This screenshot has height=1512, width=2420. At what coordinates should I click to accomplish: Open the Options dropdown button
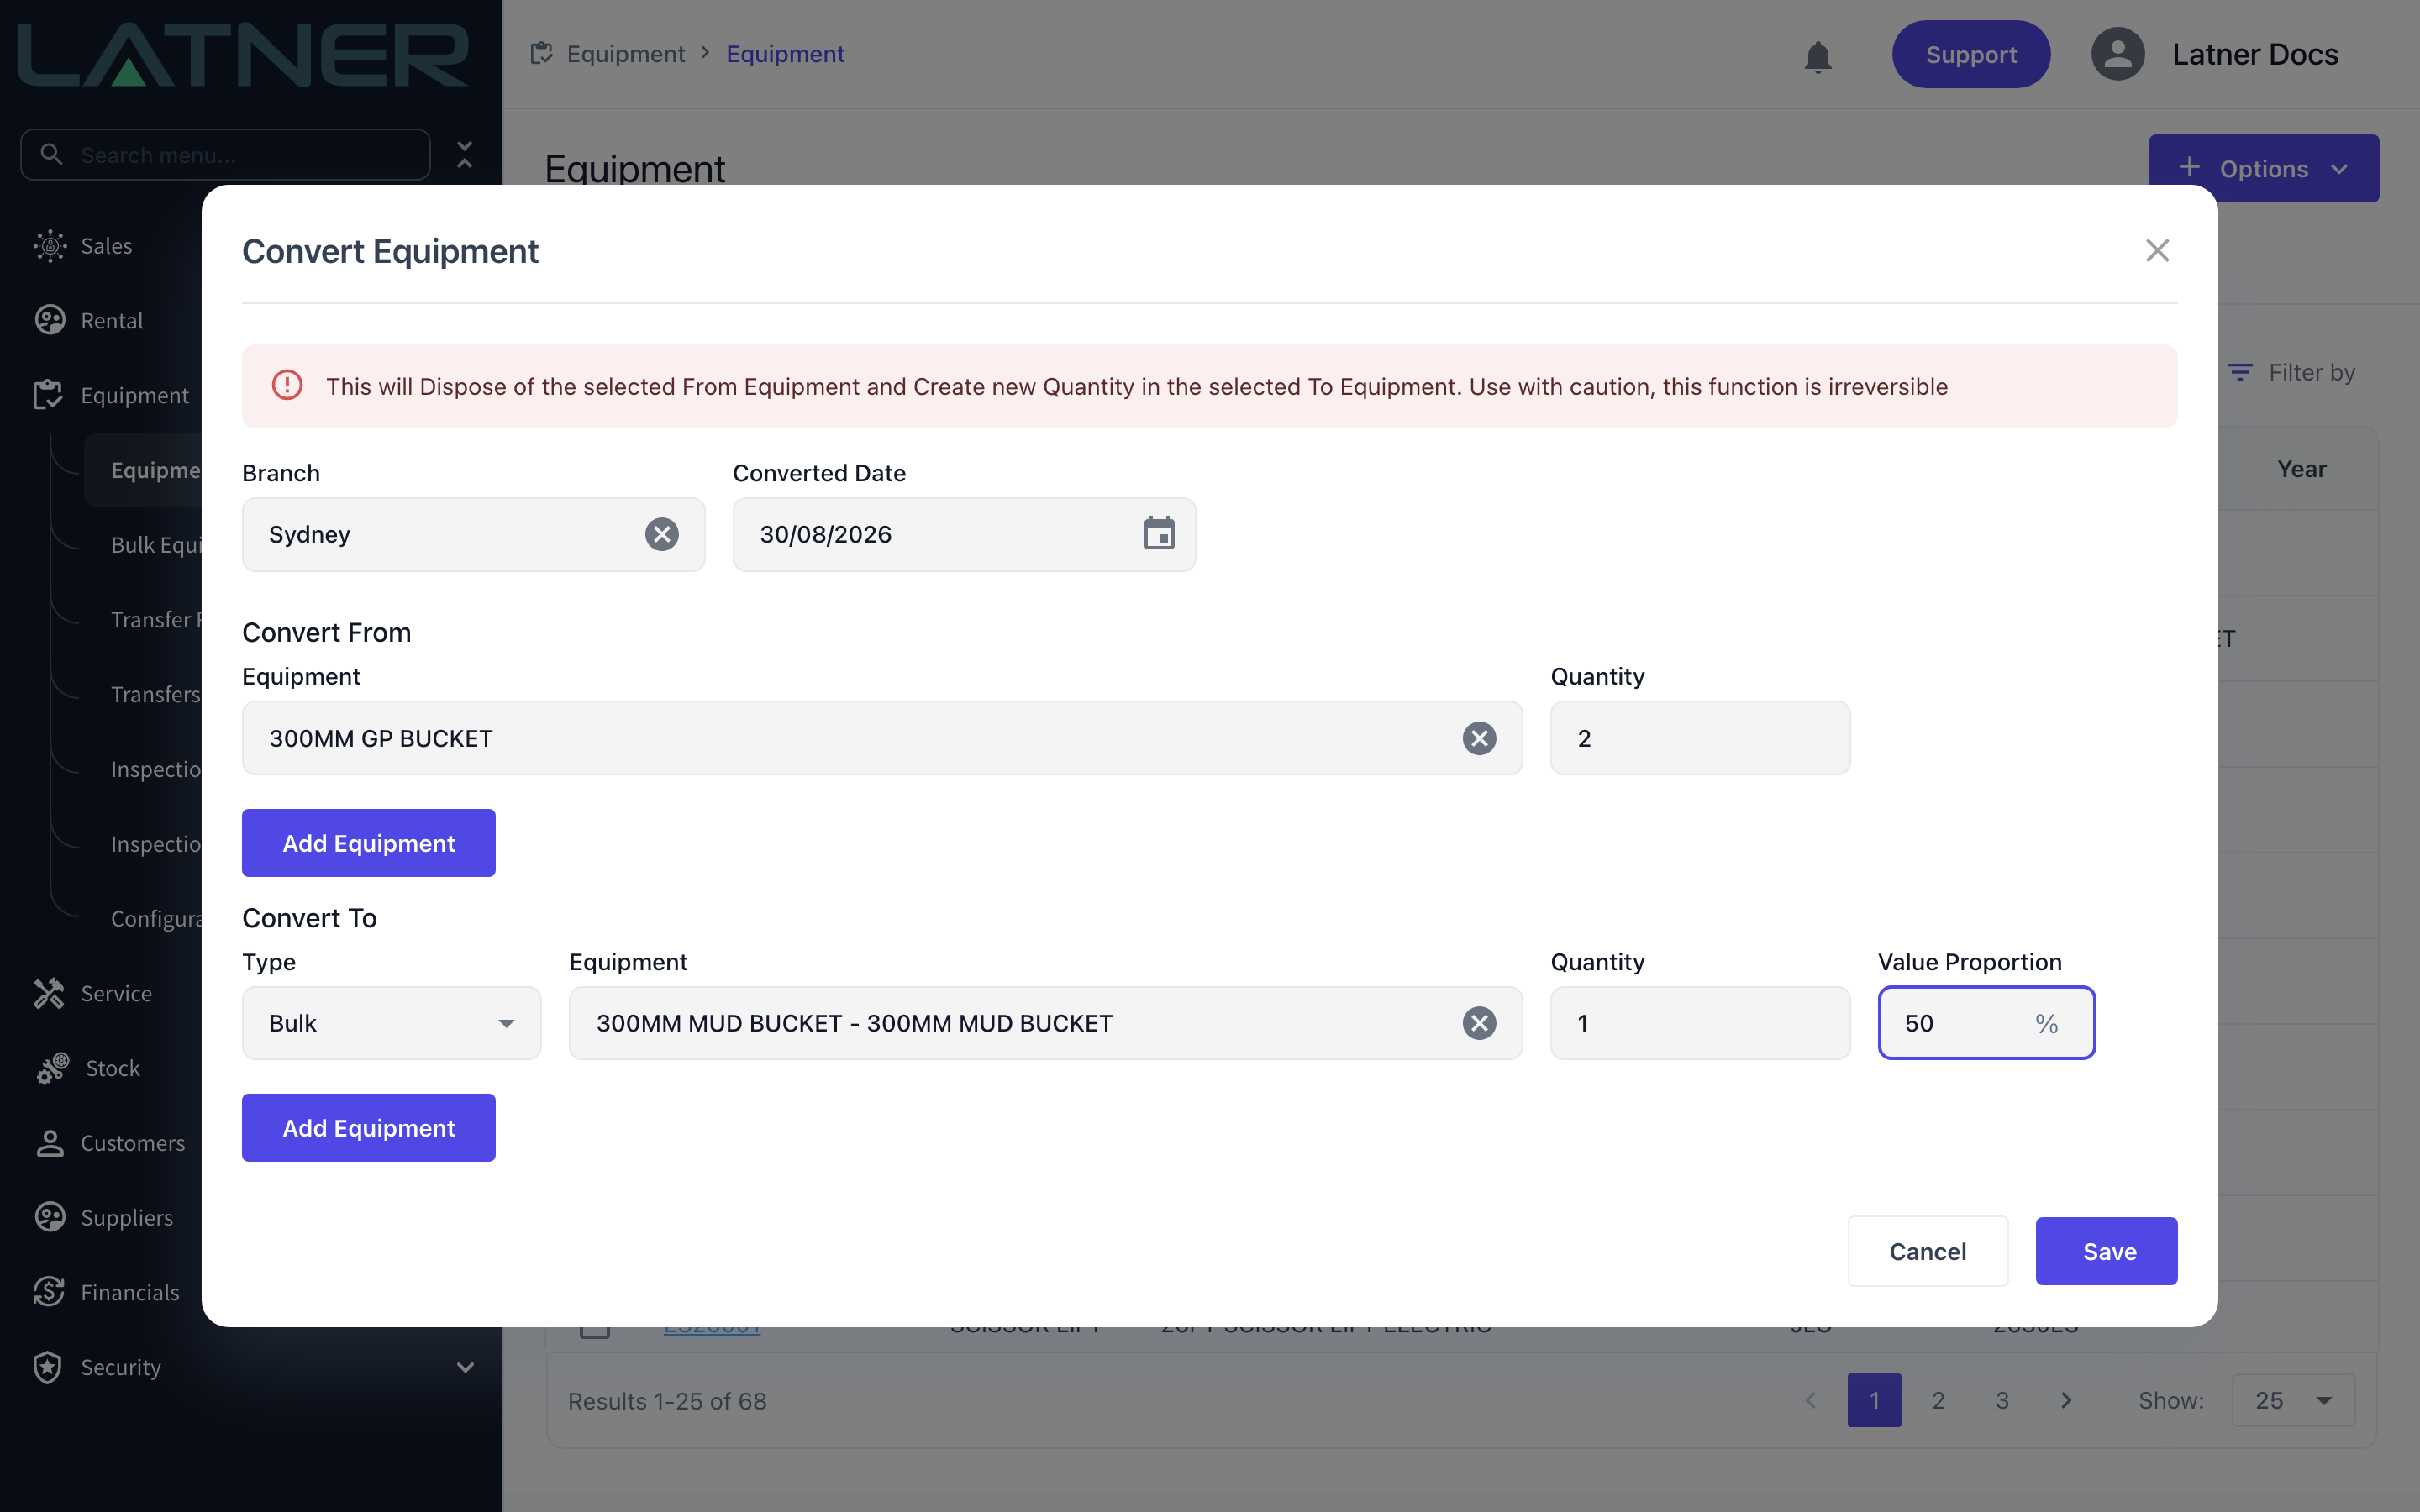pos(2264,168)
